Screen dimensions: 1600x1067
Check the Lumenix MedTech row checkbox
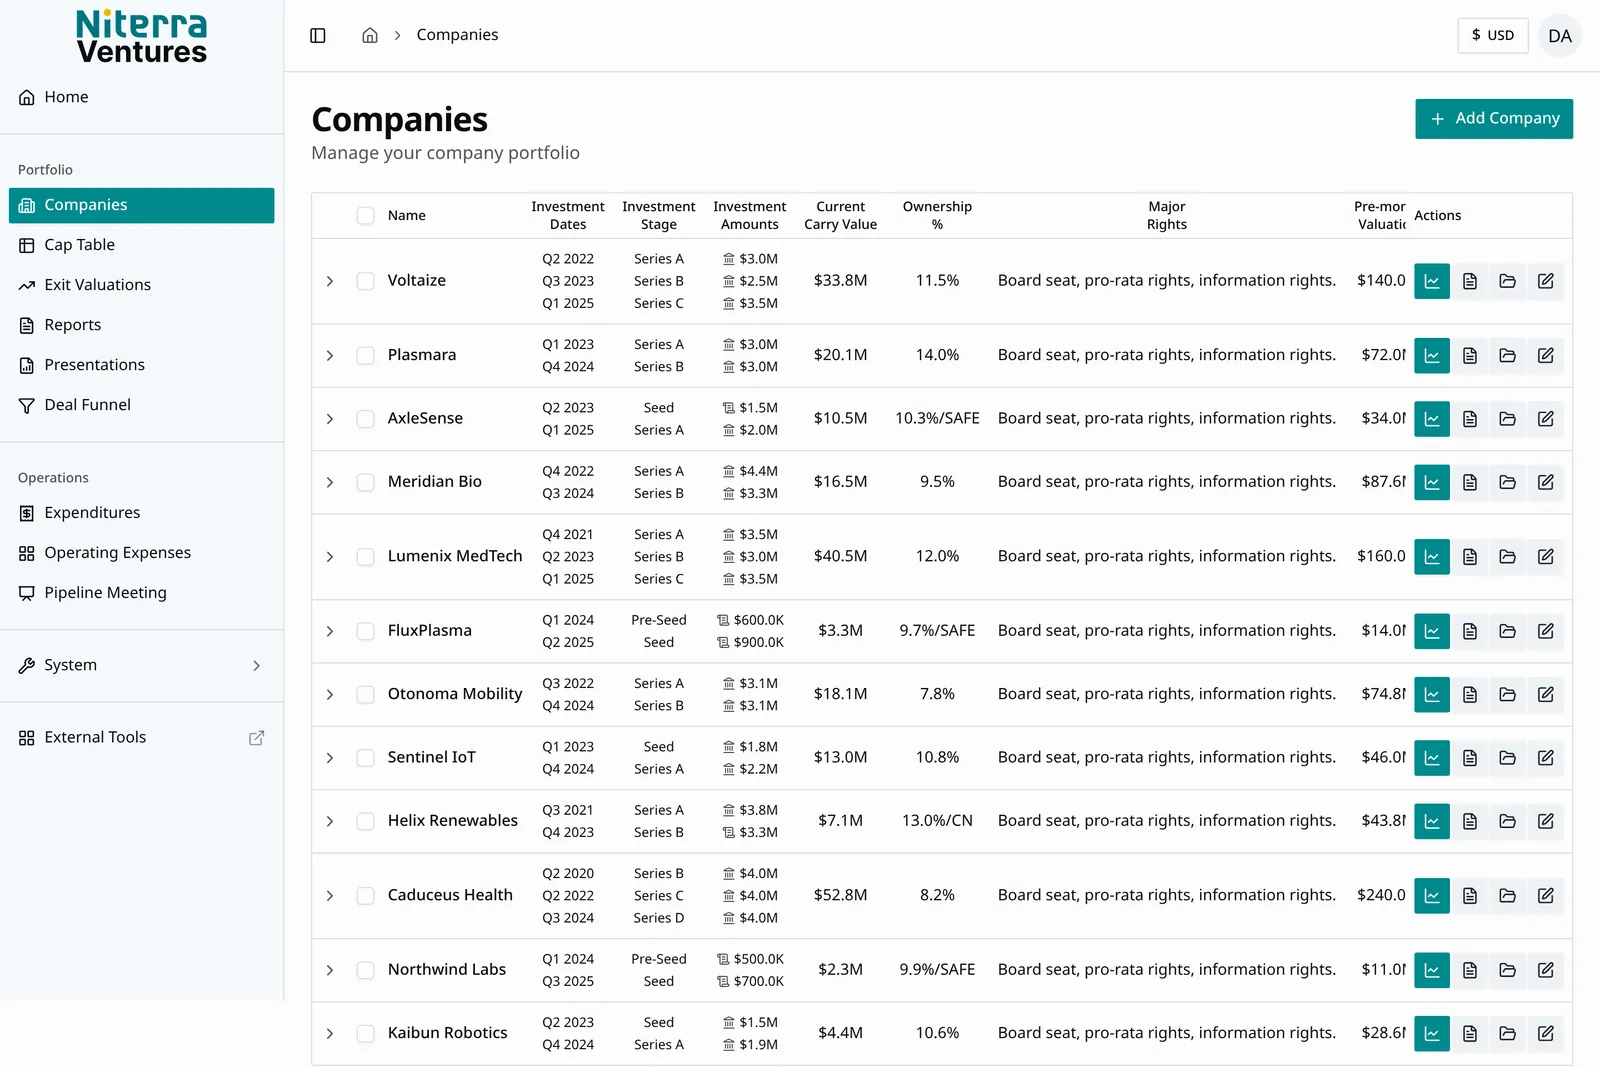coord(366,556)
